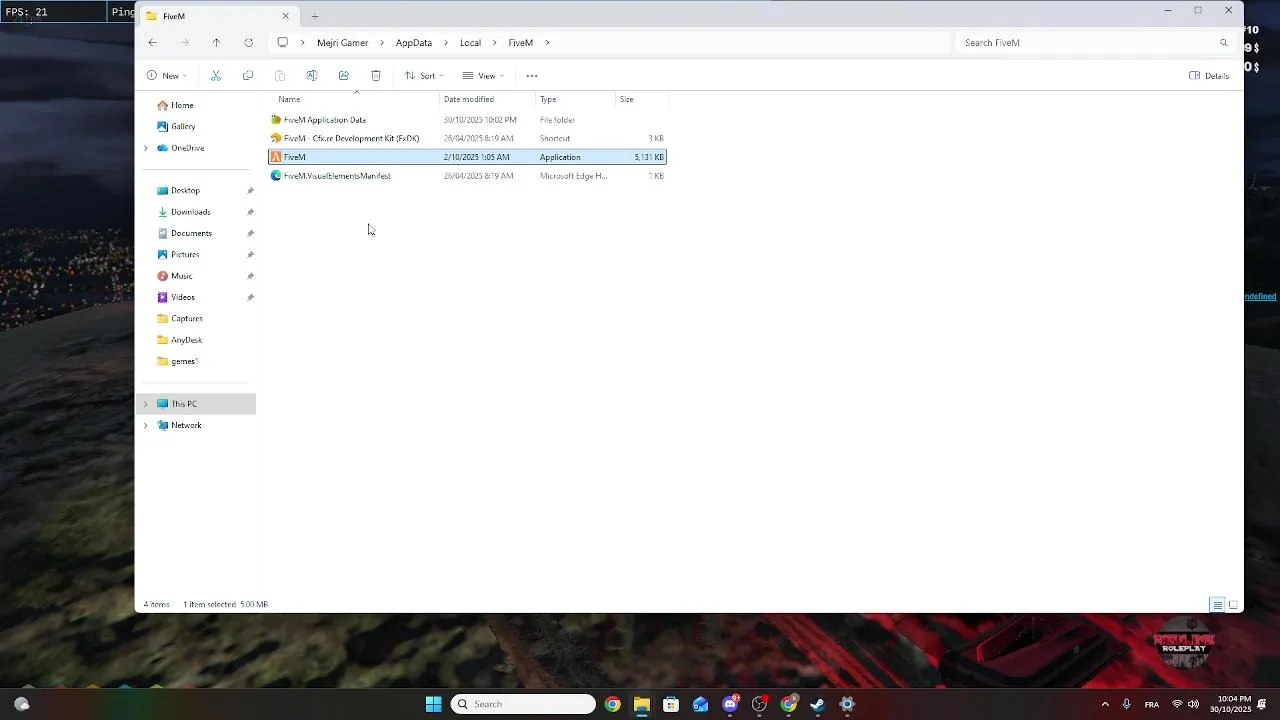Screen dimensions: 1280x720
Task: Delete the selected file with trash icon
Action: pyautogui.click(x=376, y=76)
